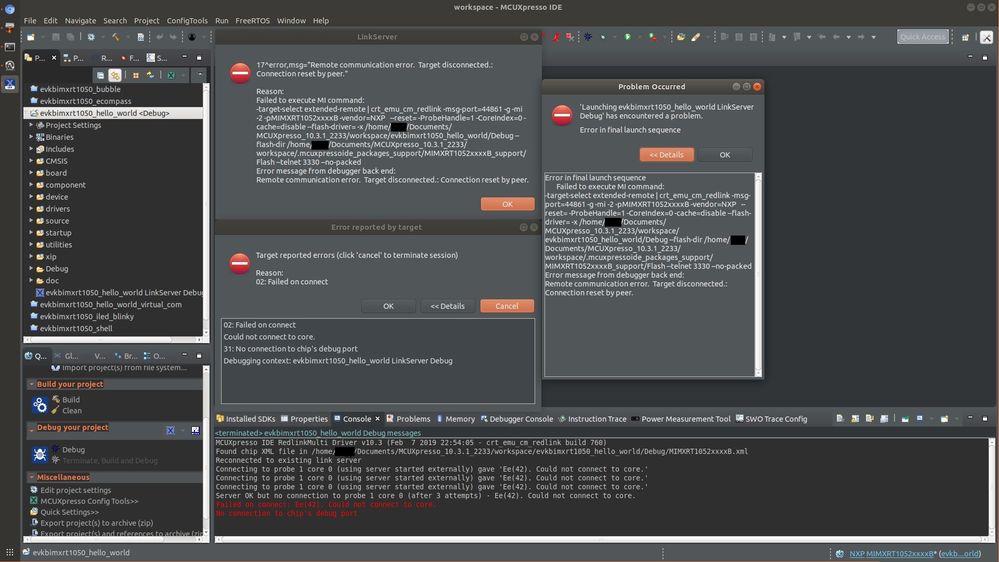The width and height of the screenshot is (999, 562).
Task: Open the File menu
Action: point(30,20)
